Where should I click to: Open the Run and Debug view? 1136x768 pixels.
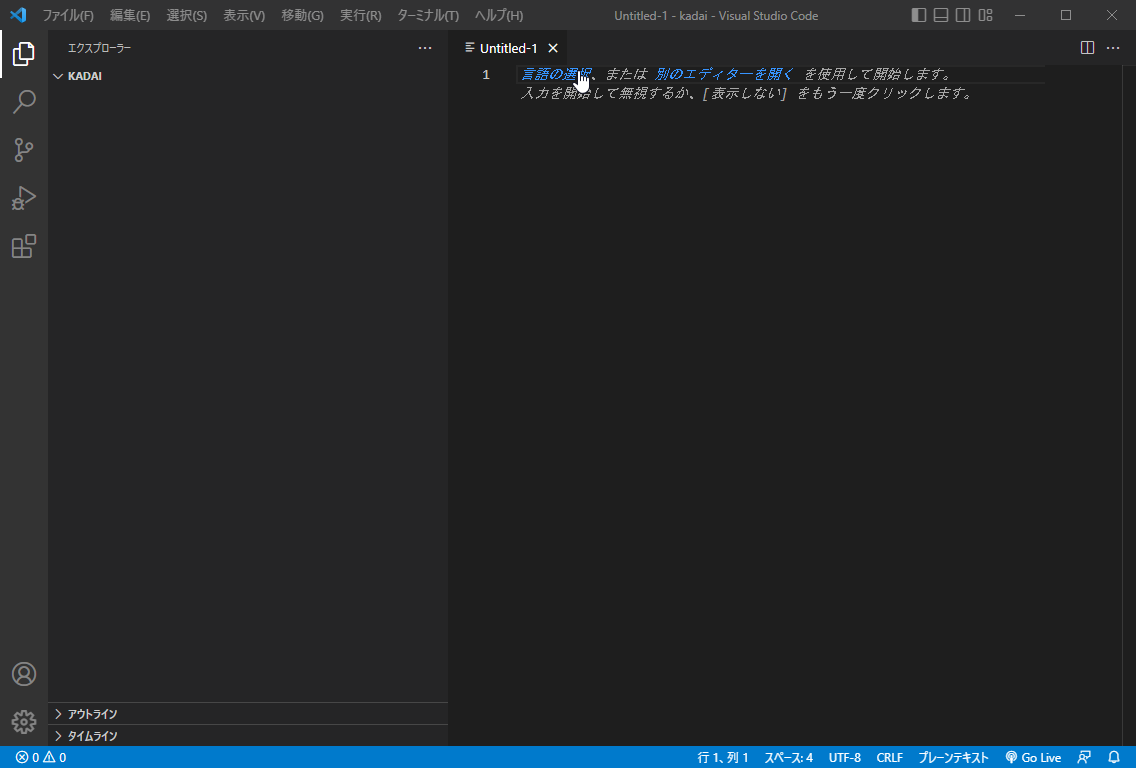pos(24,198)
